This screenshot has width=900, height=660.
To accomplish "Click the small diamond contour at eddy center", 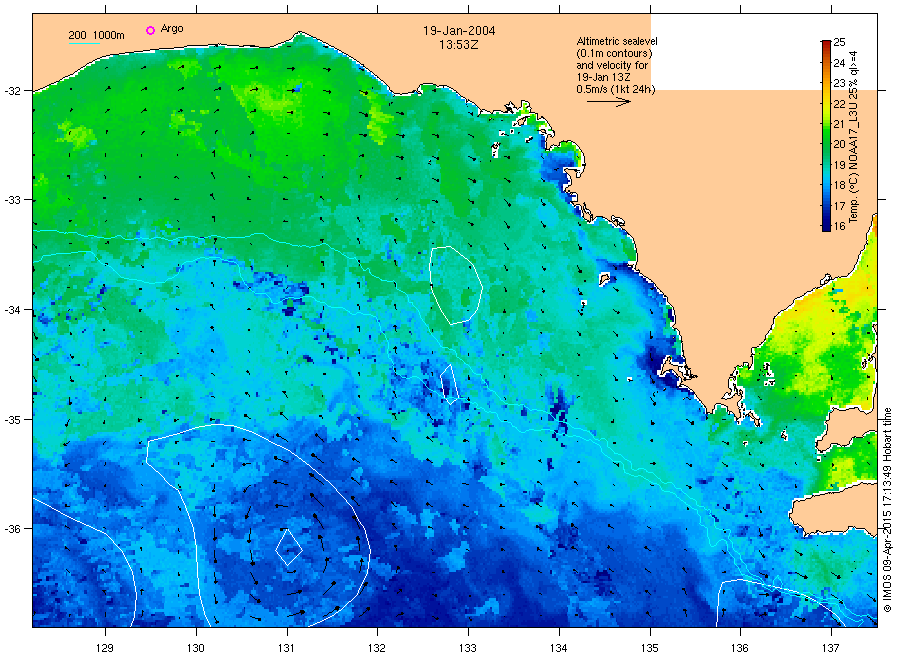I will (x=289, y=548).
